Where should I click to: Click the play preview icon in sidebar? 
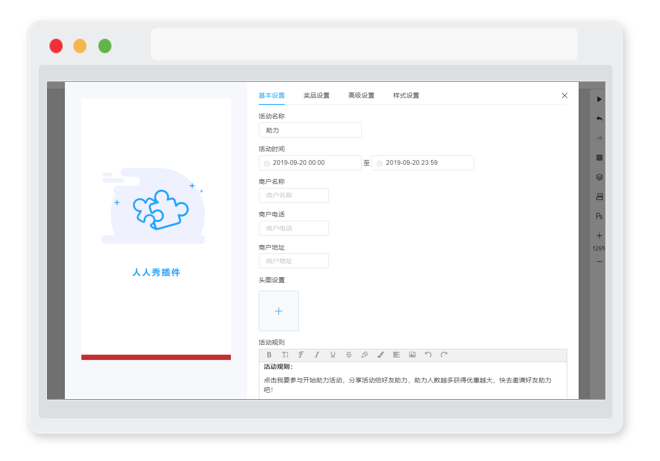pos(599,99)
